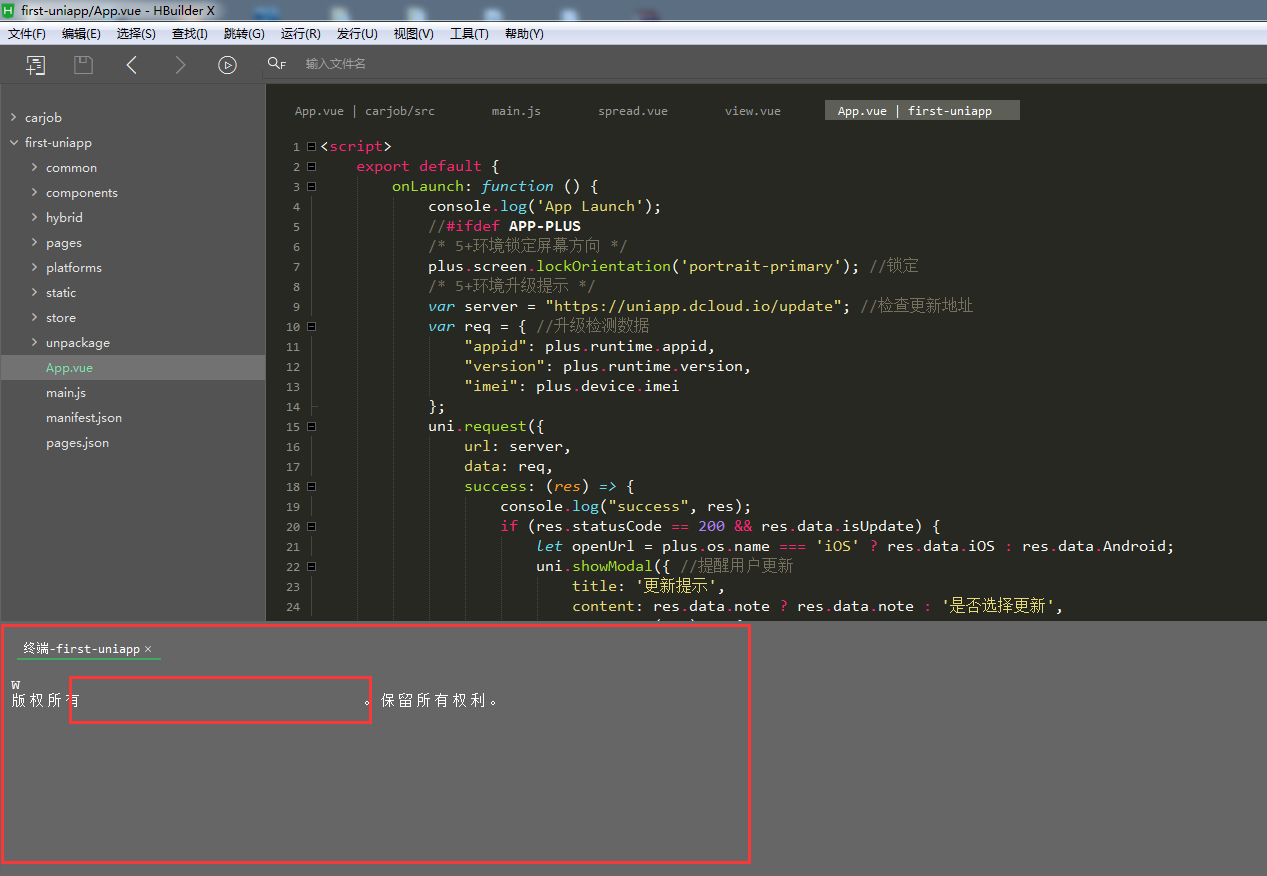Switch to the spread.vue editor tab

pos(633,111)
